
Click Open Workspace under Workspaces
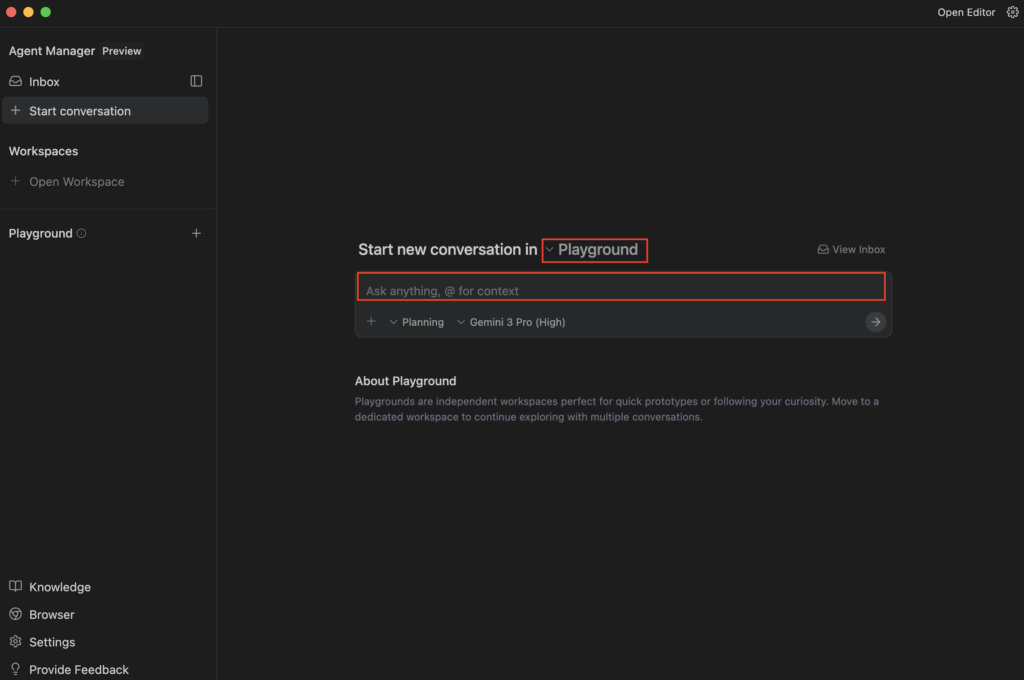[76, 182]
